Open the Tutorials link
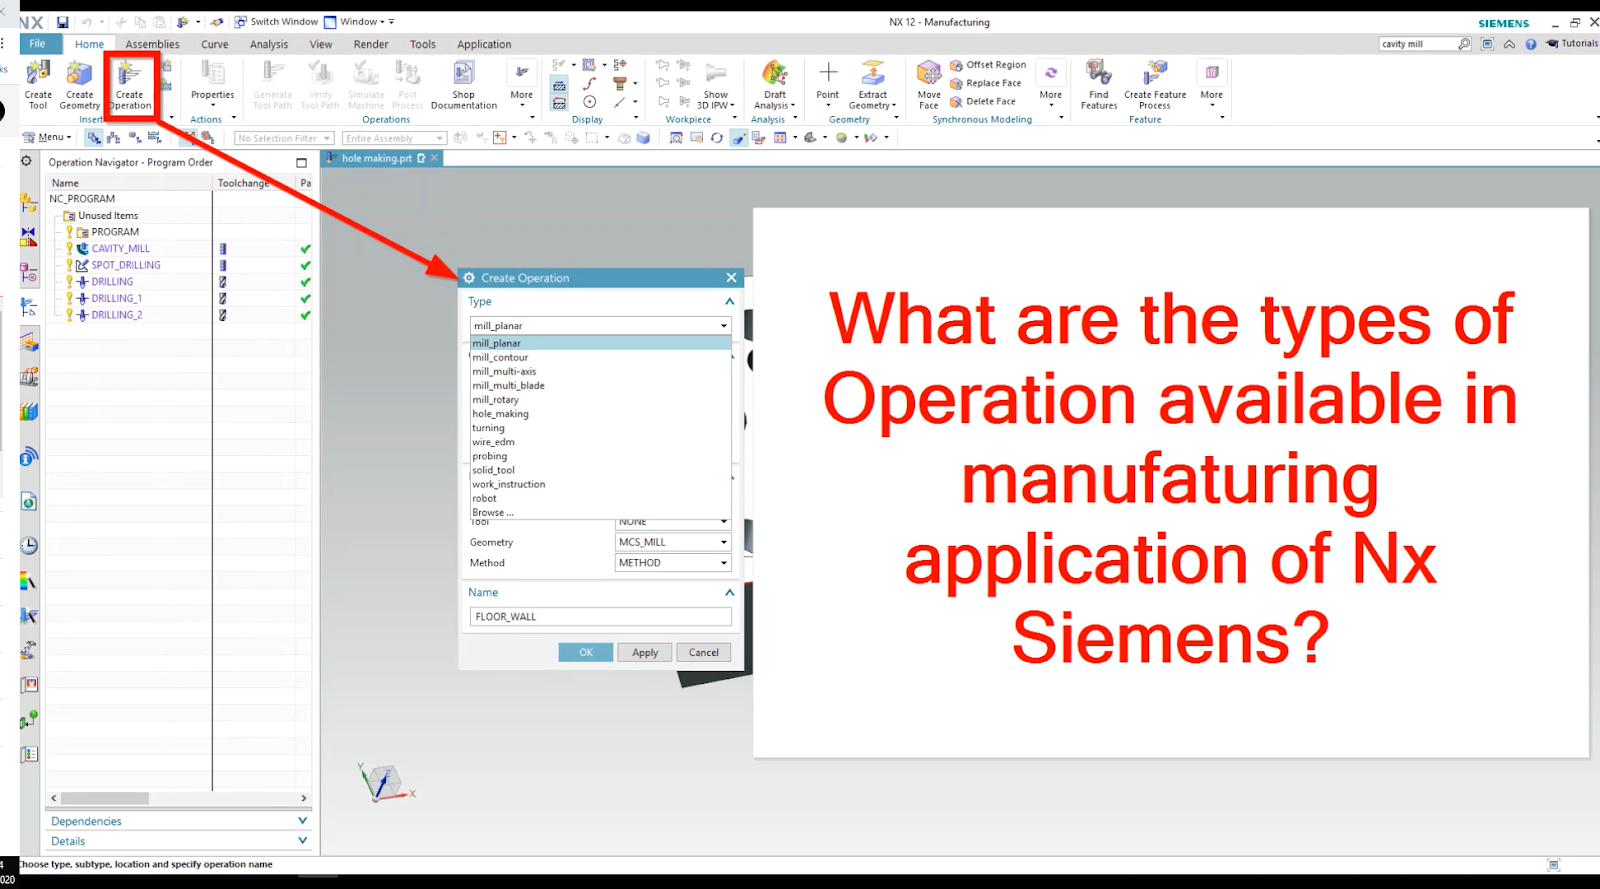The height and width of the screenshot is (889, 1600). [1573, 44]
